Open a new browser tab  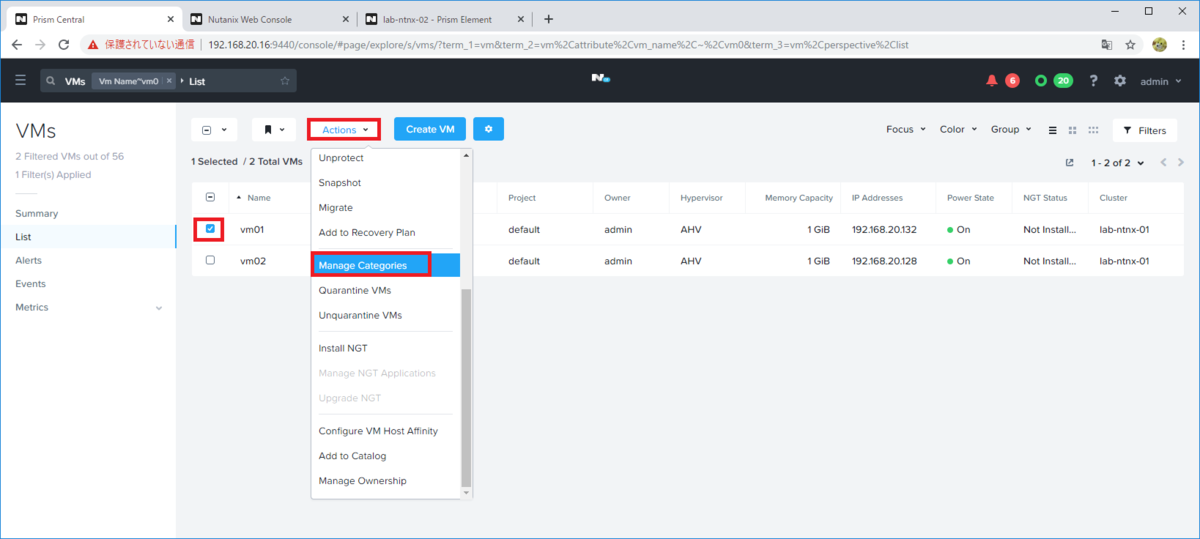(548, 19)
